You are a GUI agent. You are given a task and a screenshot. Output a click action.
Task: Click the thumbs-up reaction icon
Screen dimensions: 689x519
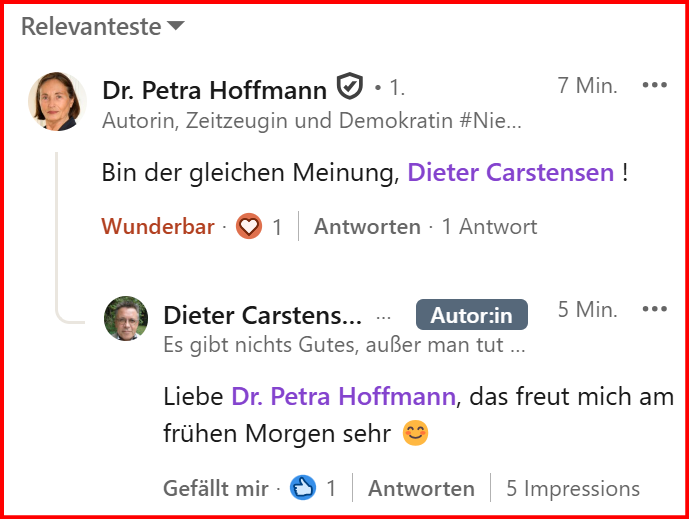click(x=303, y=489)
